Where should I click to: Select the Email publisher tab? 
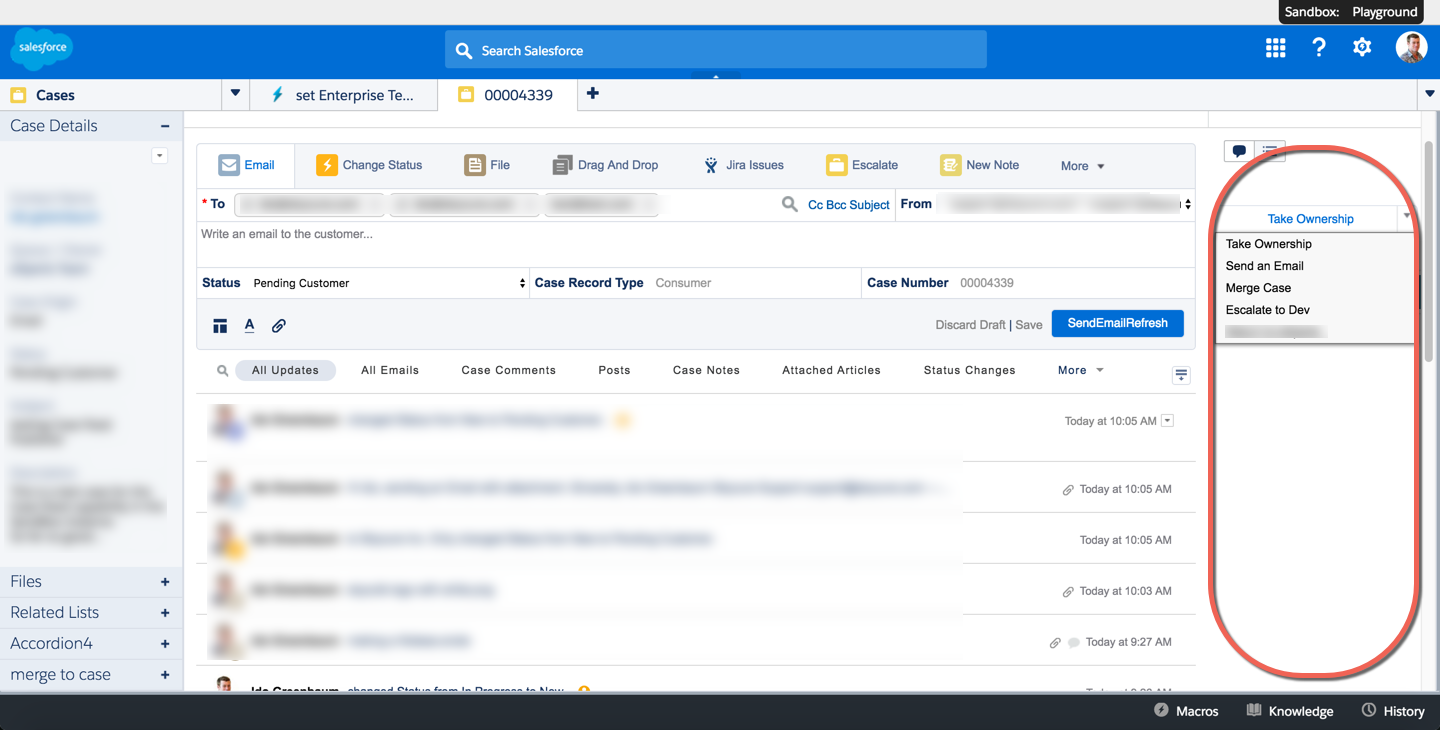(x=246, y=165)
